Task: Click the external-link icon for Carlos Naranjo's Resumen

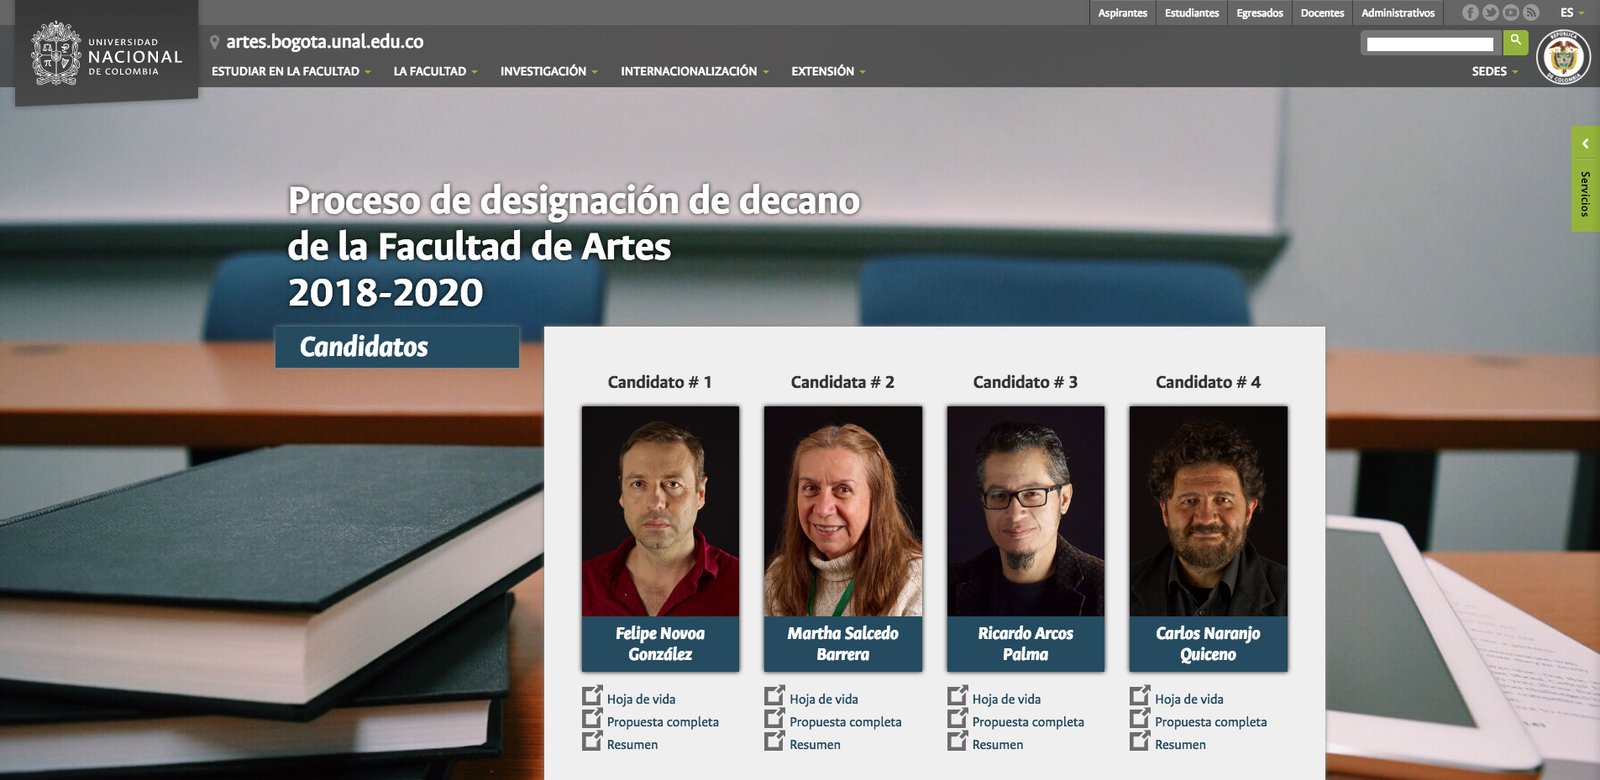Action: click(x=1140, y=741)
